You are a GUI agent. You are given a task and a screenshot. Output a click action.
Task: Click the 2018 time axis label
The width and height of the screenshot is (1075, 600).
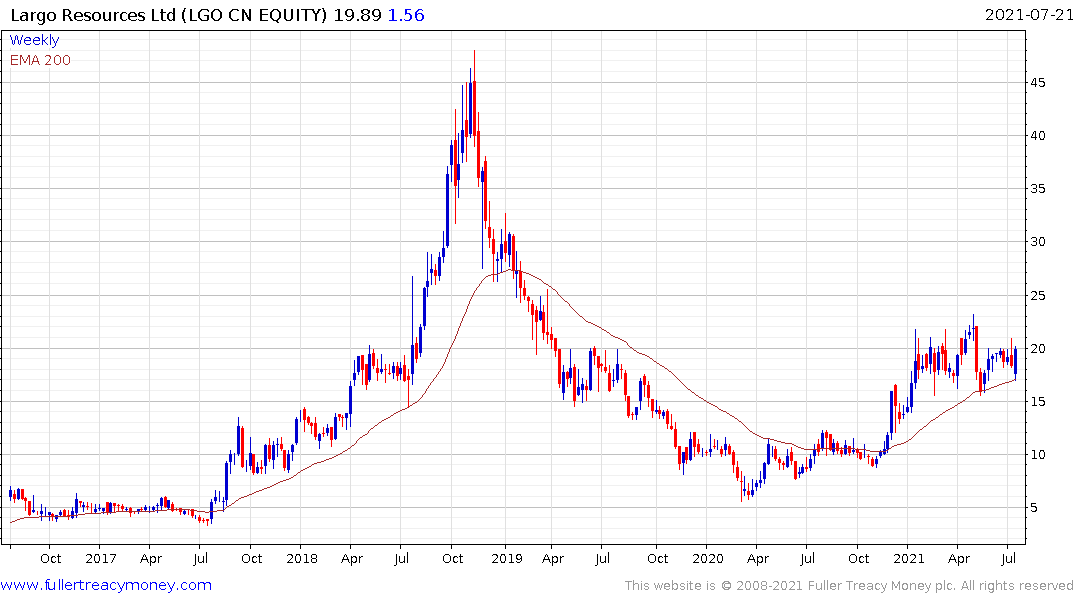point(302,558)
